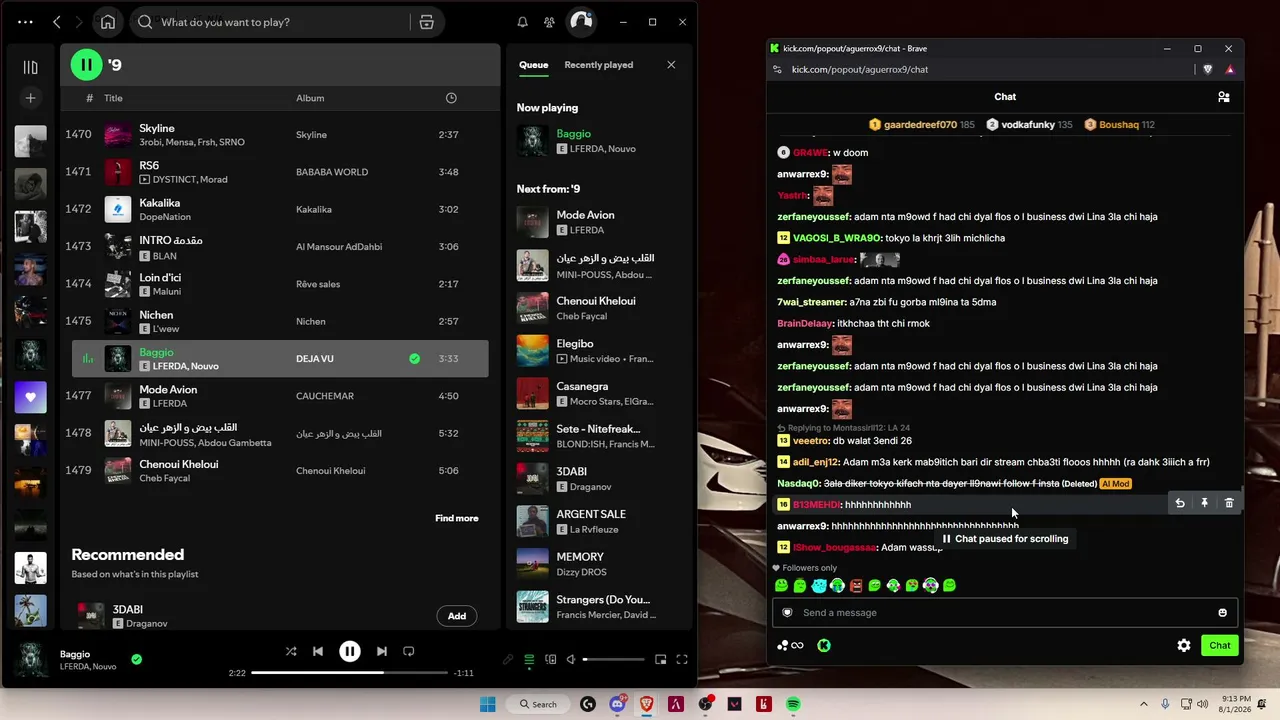This screenshot has height=720, width=1280.
Task: Resume chat via paused for scrolling banner
Action: (x=1005, y=539)
